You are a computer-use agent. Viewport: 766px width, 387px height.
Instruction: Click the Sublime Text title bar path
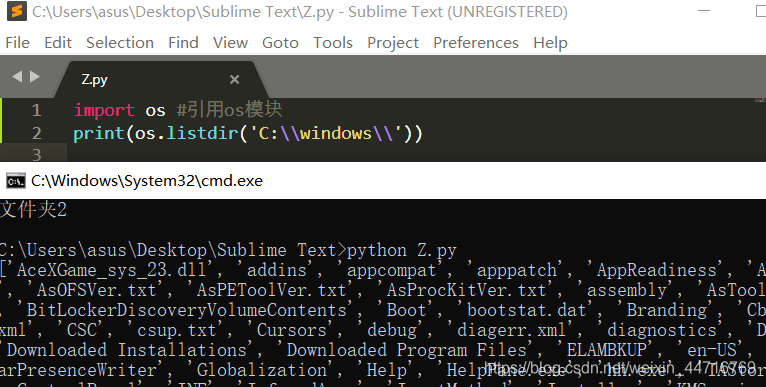point(300,12)
